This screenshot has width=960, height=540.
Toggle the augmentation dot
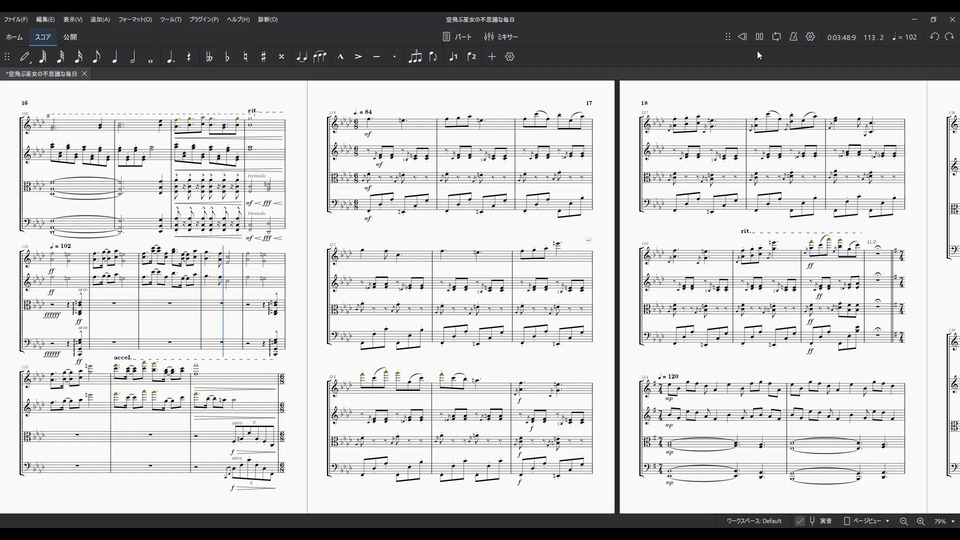tap(171, 56)
